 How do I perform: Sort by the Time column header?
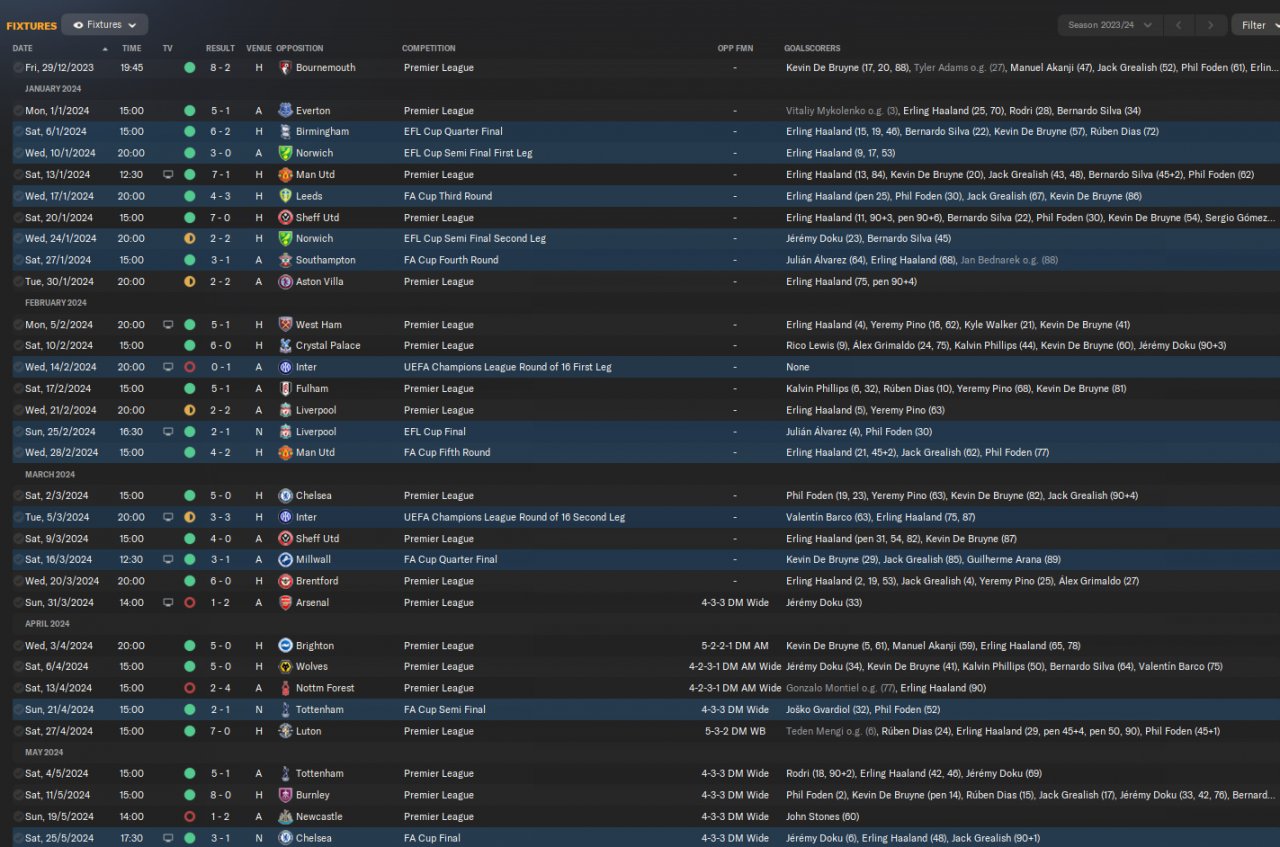coord(132,48)
